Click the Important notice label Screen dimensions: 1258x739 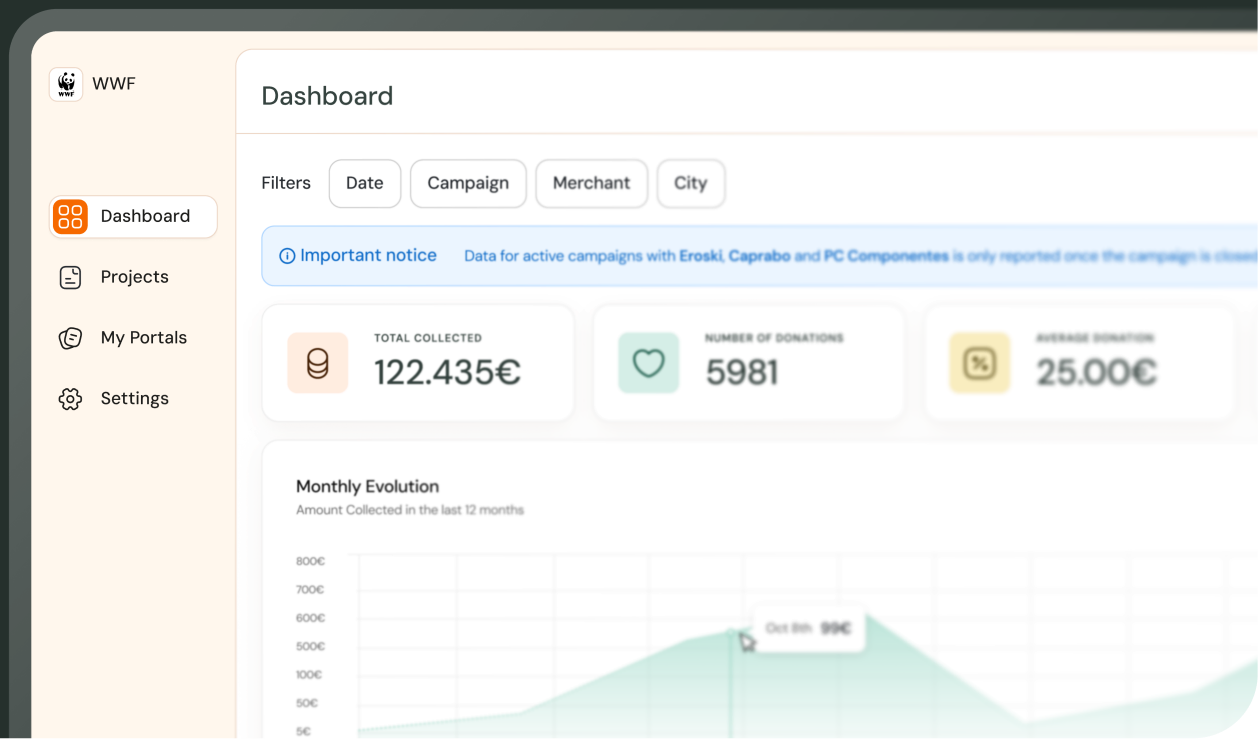pyautogui.click(x=368, y=256)
